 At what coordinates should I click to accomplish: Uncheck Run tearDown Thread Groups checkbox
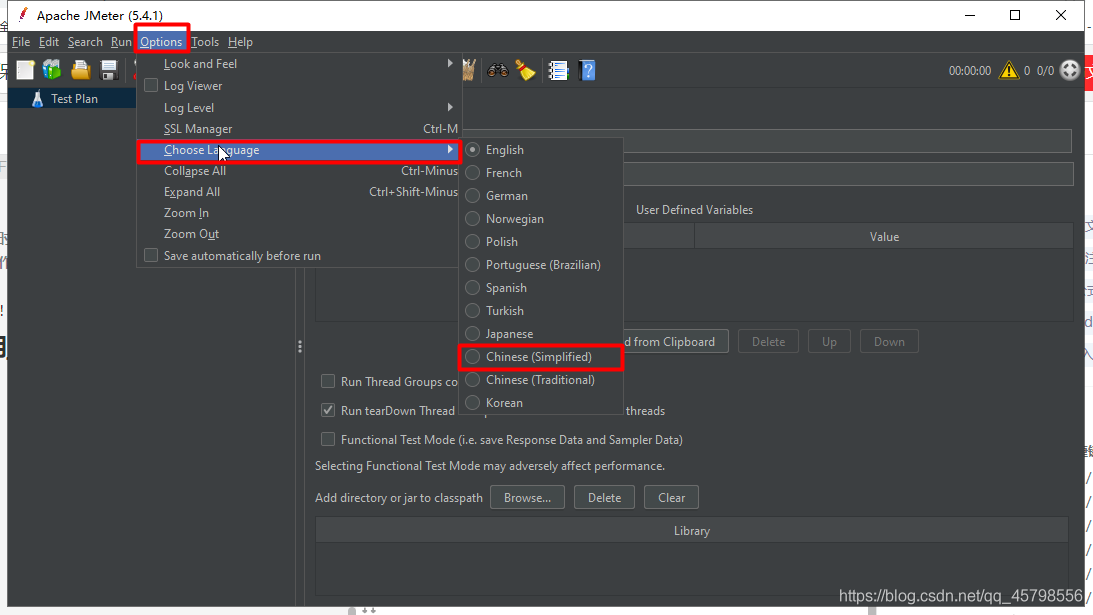tap(328, 411)
